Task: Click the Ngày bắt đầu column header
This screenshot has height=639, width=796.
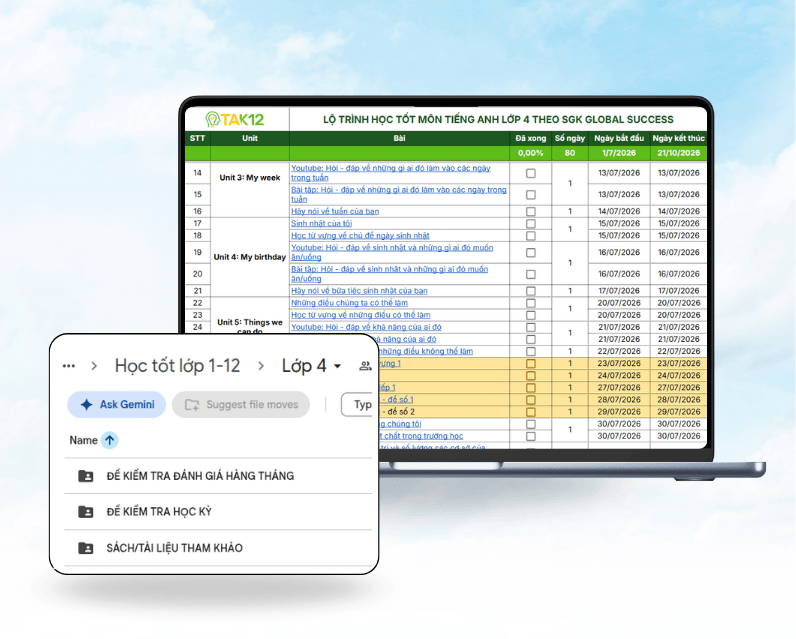Action: coord(619,138)
